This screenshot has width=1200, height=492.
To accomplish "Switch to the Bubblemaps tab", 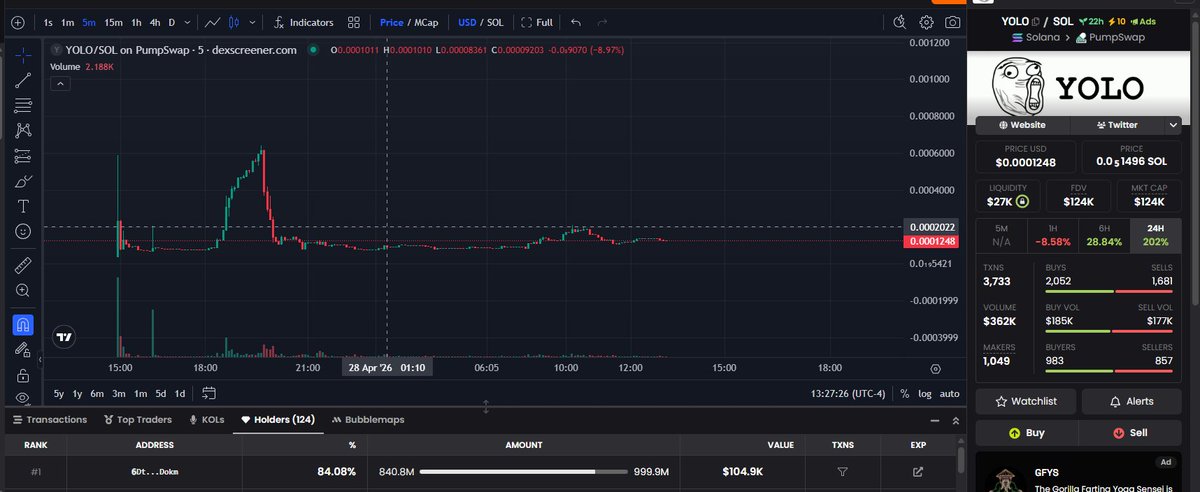I will click(x=368, y=420).
